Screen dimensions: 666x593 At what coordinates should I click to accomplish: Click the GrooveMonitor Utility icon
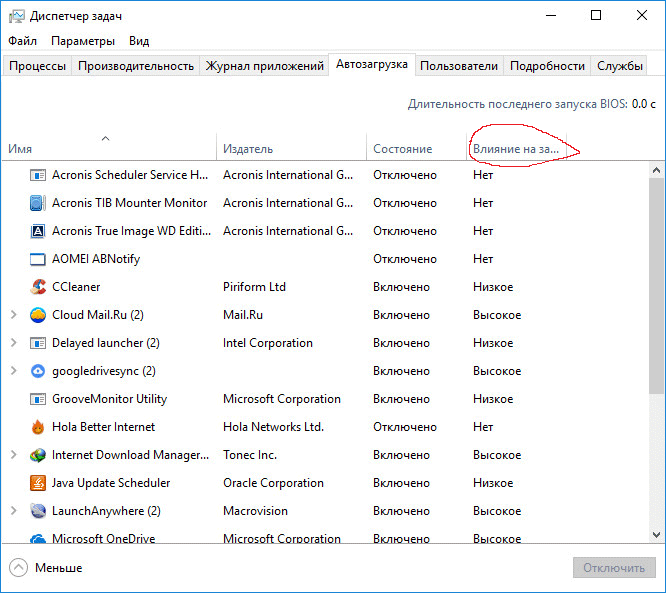pos(38,399)
